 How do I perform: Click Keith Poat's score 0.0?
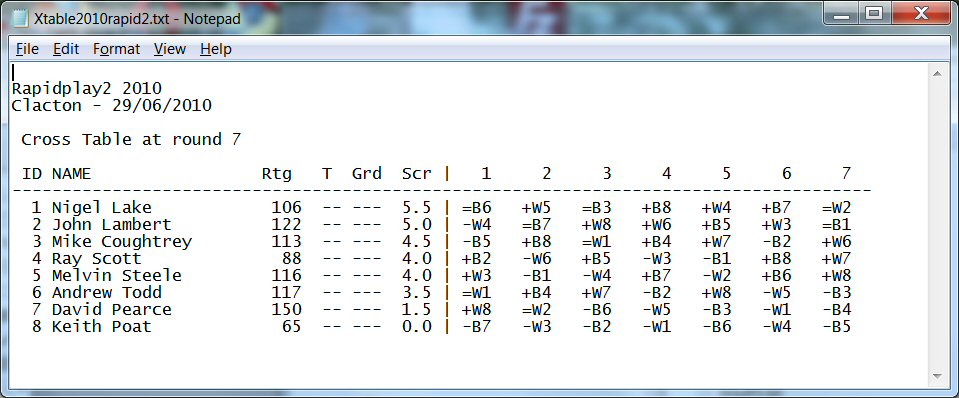point(417,327)
